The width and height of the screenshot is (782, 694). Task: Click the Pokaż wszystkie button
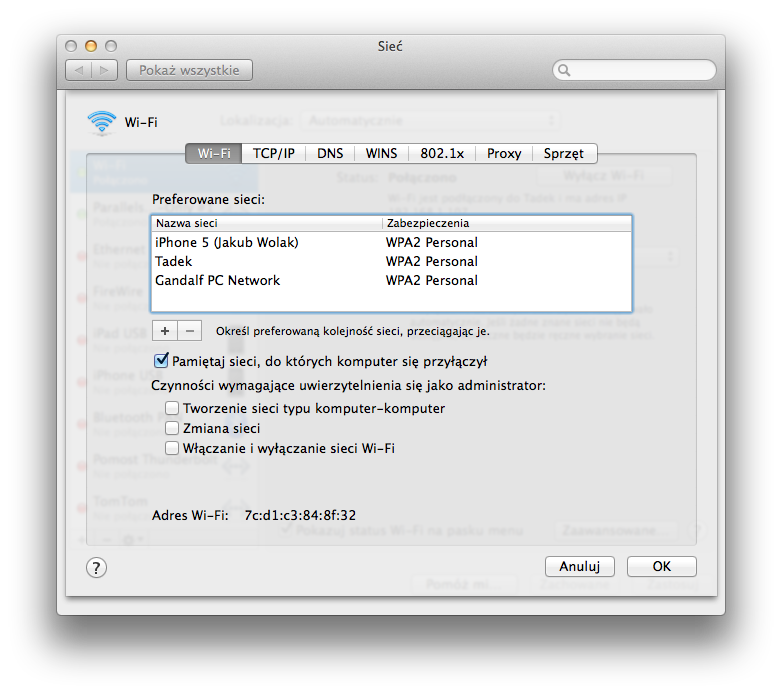(189, 70)
